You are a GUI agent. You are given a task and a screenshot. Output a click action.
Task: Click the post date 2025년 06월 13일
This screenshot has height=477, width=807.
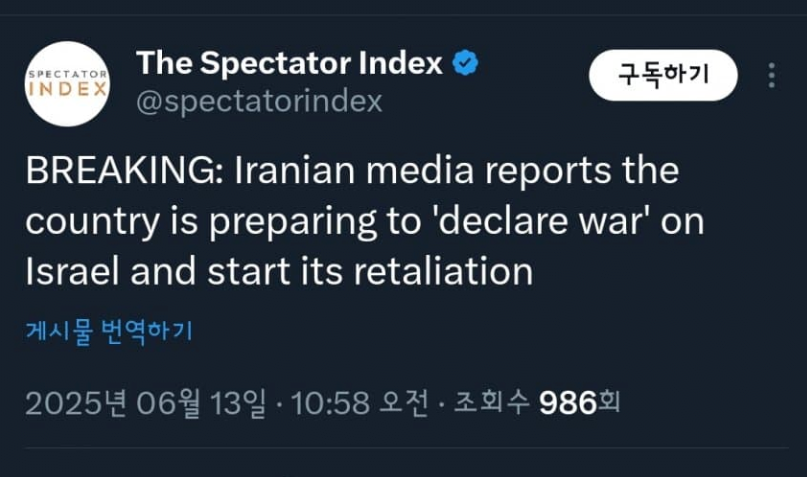pyautogui.click(x=146, y=403)
